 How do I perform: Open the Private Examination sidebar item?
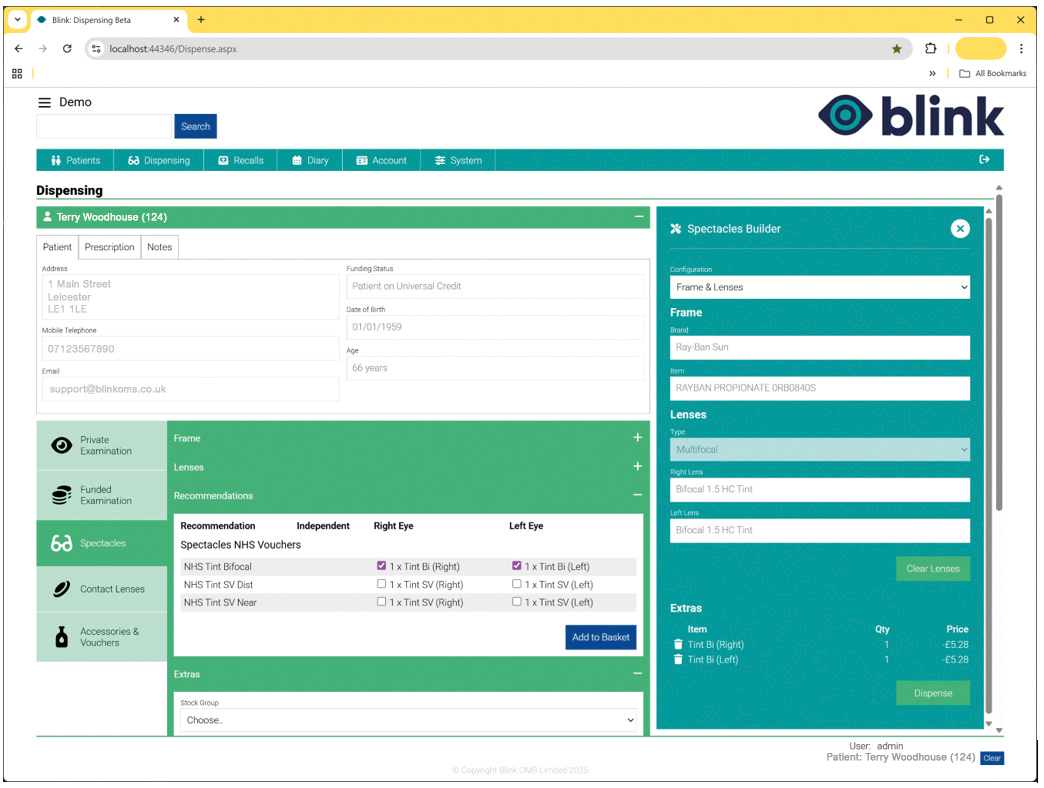[102, 446]
